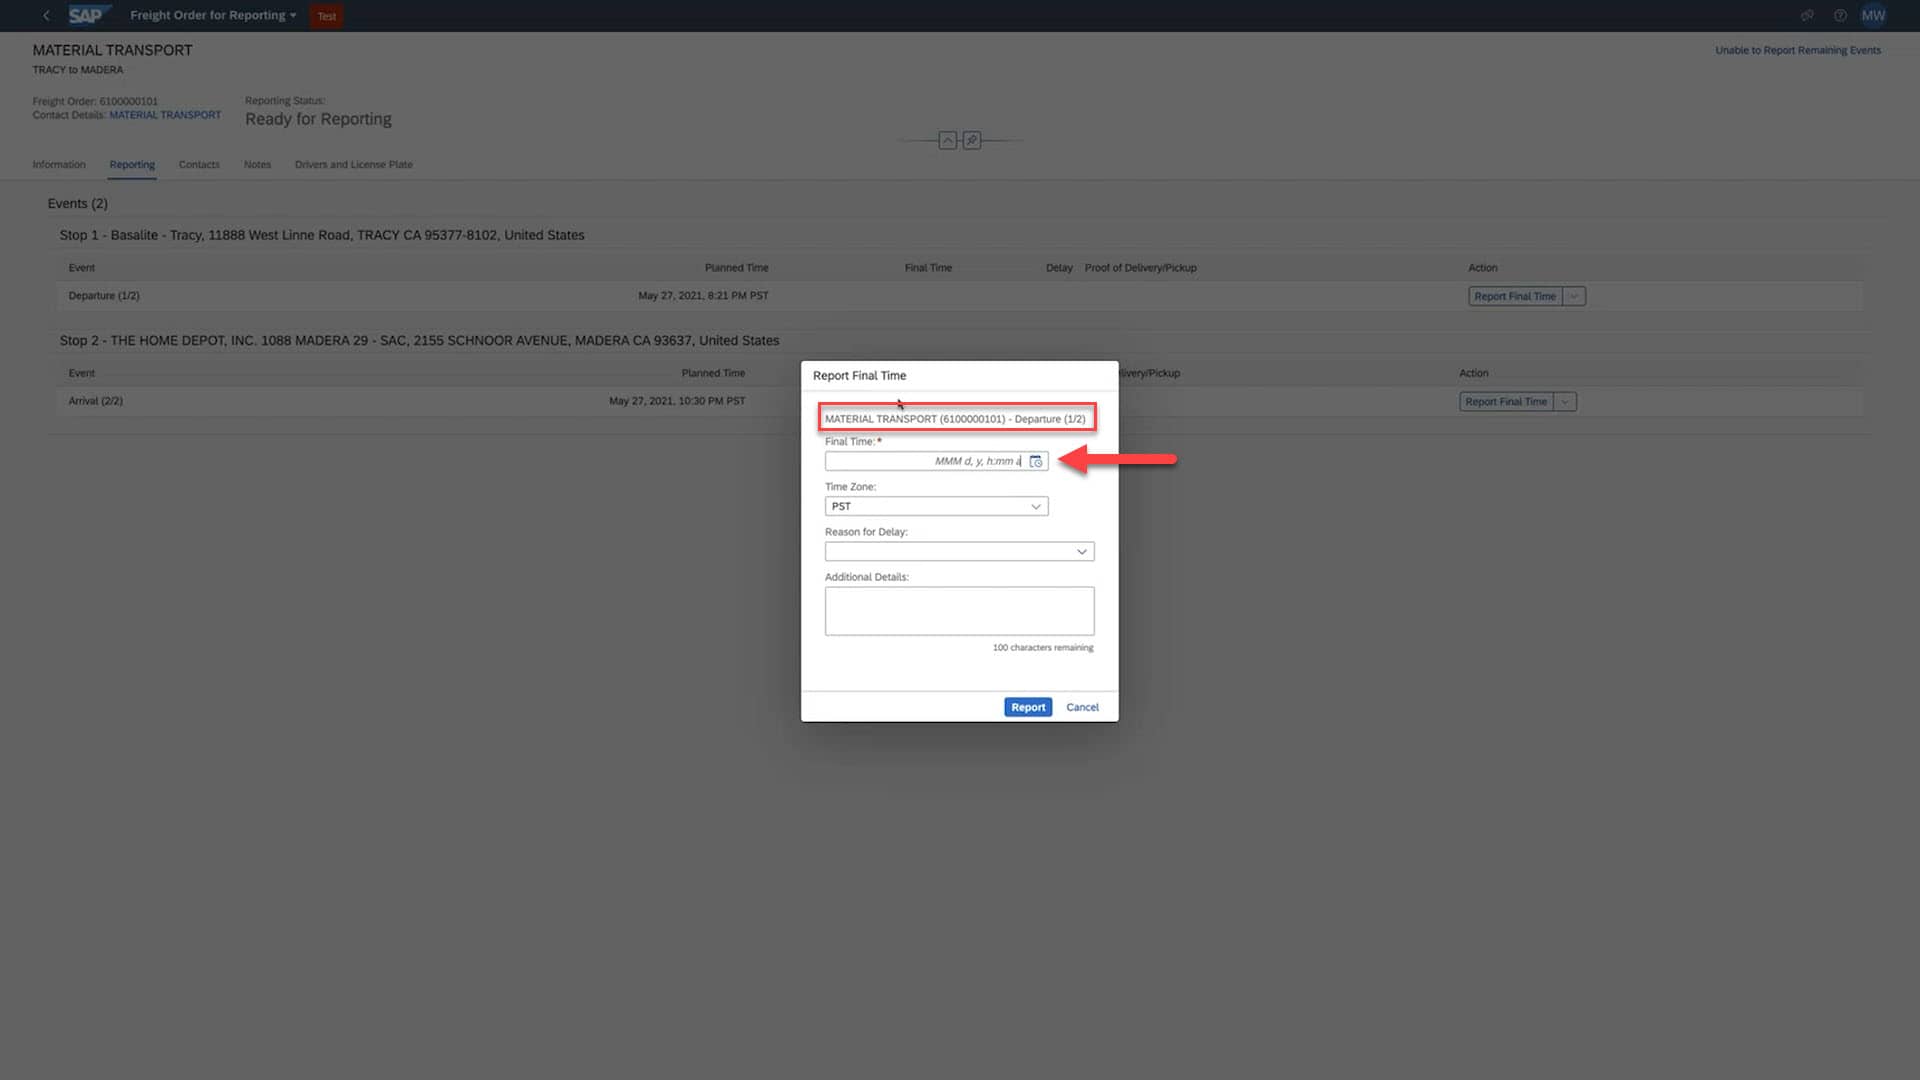Image resolution: width=1920 pixels, height=1080 pixels.
Task: Click the Report button in the dialog
Action: (x=1027, y=707)
